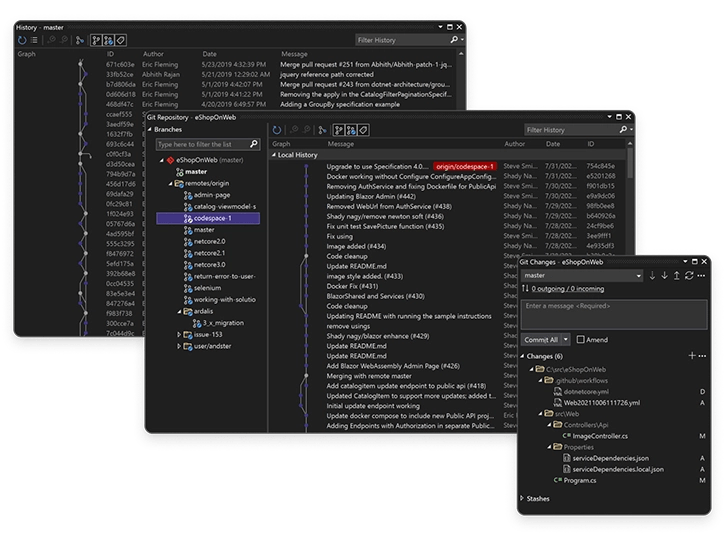
Task: Open more actions ellipsis beside Sync icon
Action: [701, 276]
